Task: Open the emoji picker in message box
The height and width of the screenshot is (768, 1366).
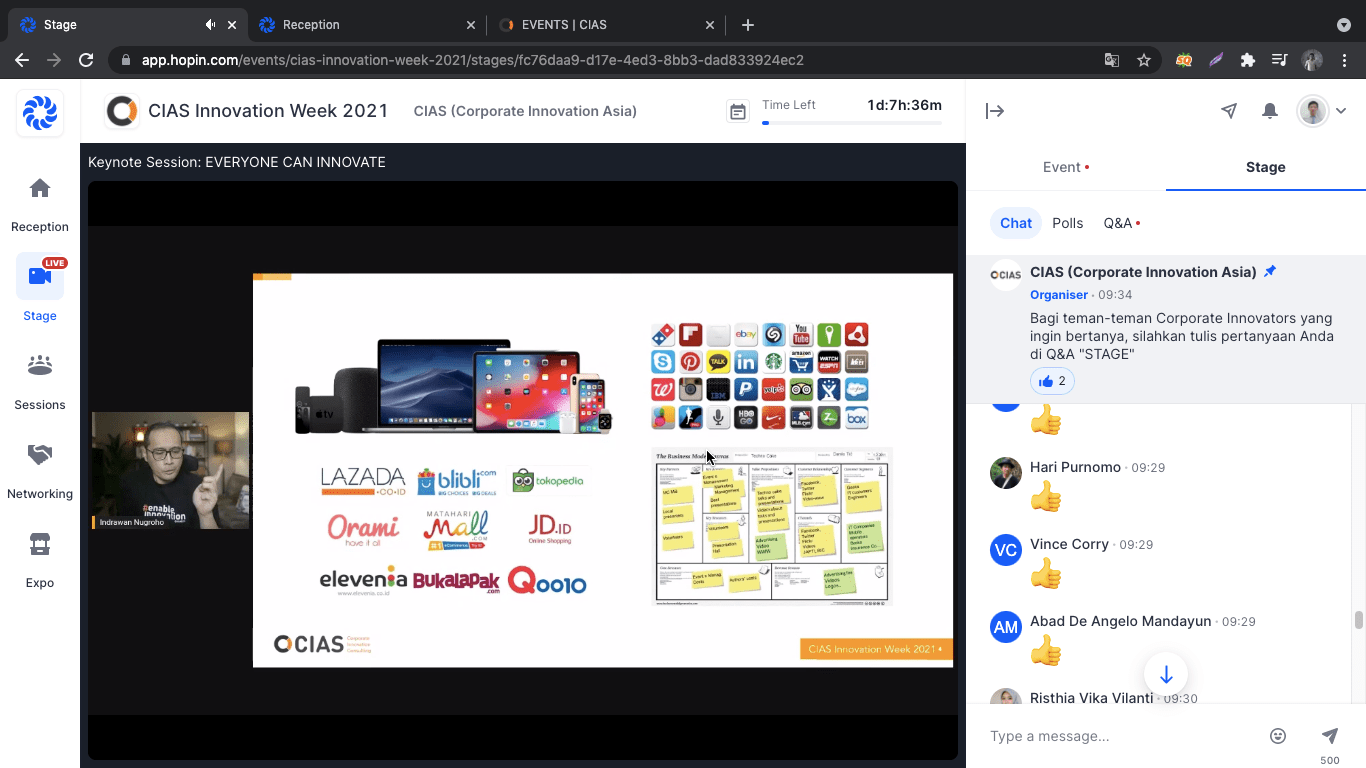Action: 1278,736
